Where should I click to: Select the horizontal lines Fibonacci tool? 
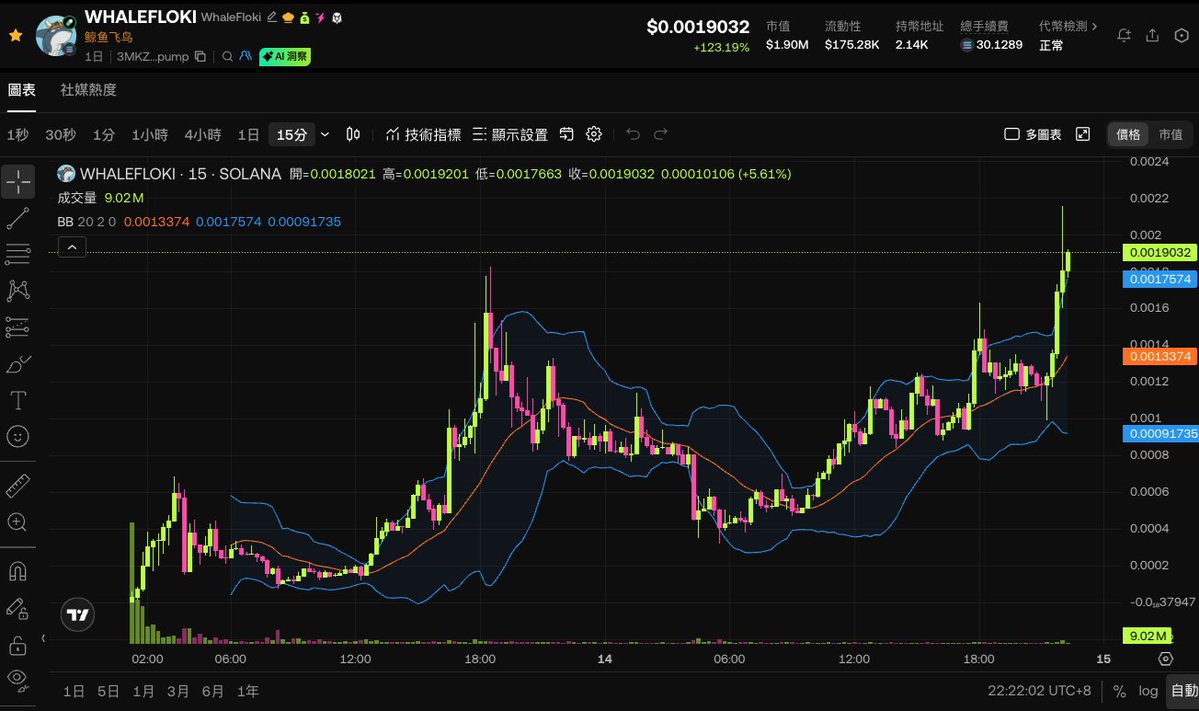pyautogui.click(x=18, y=255)
